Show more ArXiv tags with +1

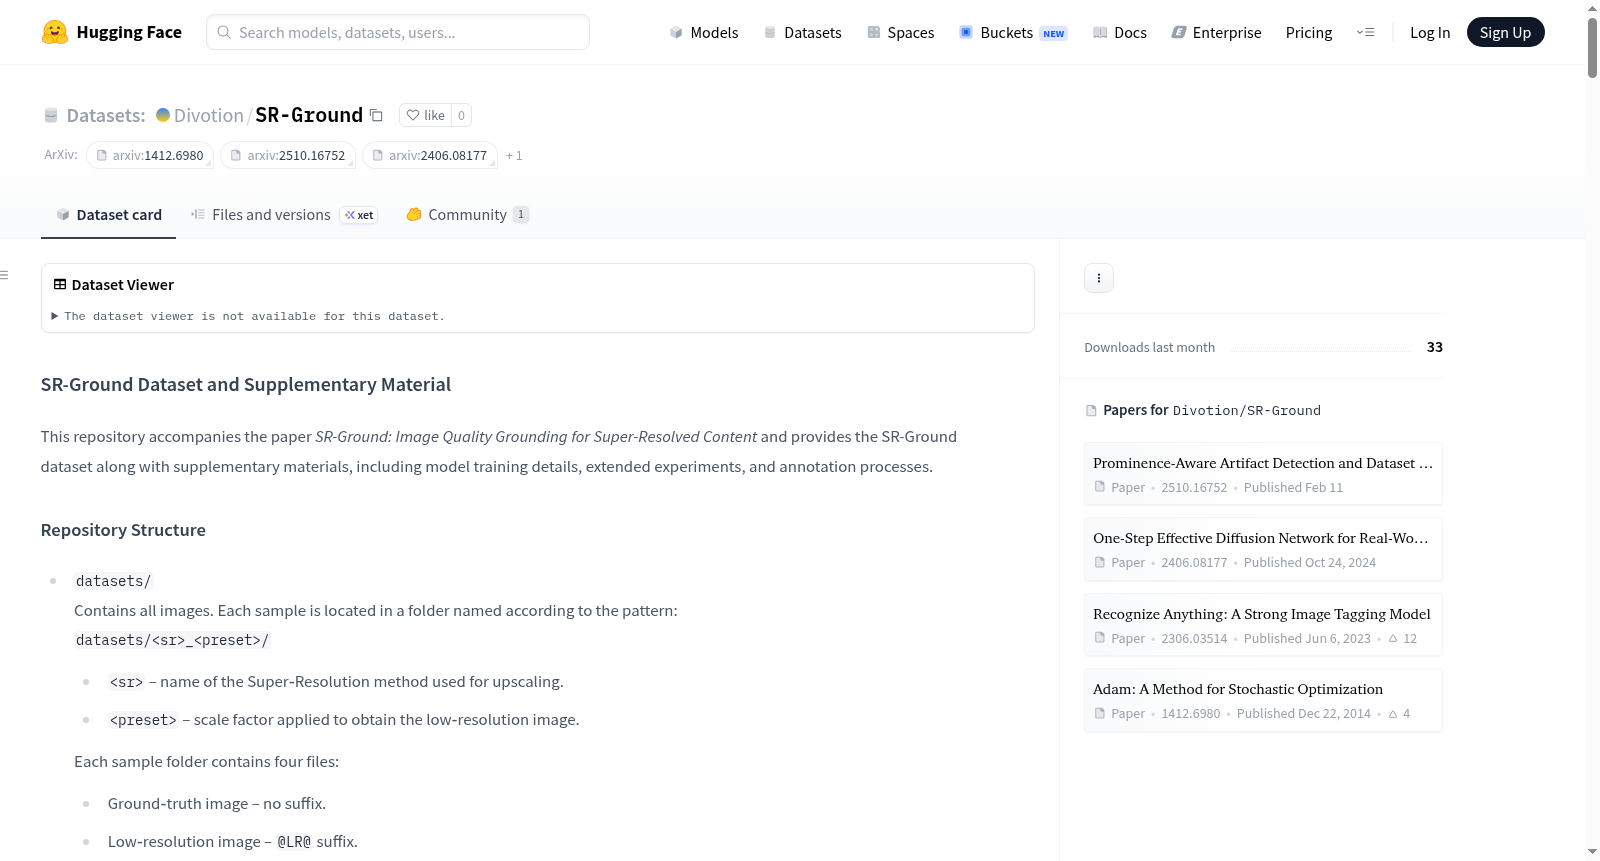(514, 155)
